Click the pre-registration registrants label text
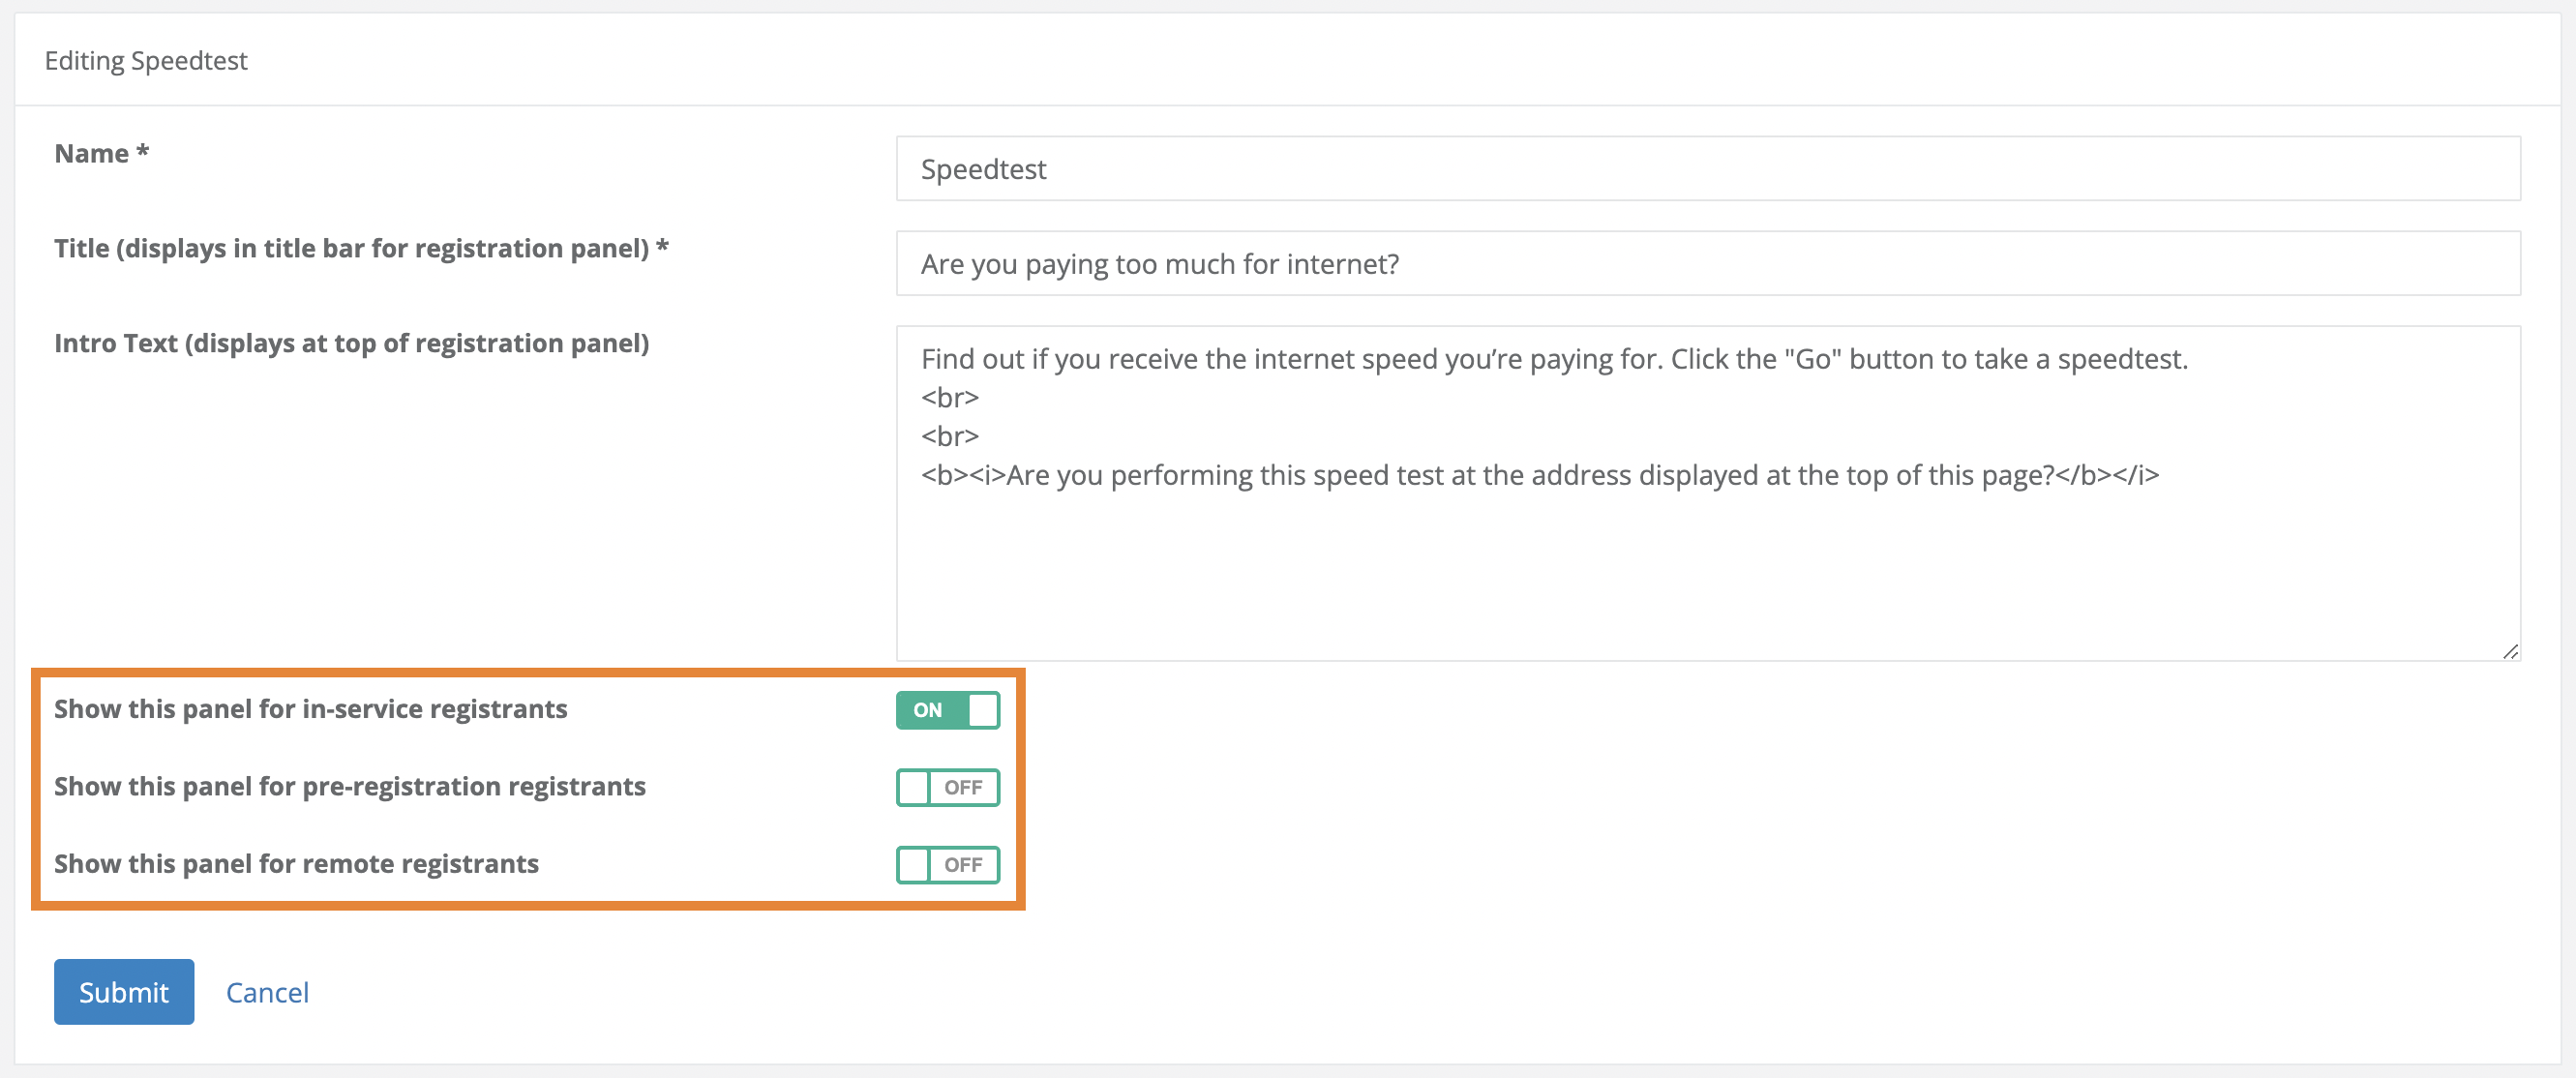 tap(350, 786)
